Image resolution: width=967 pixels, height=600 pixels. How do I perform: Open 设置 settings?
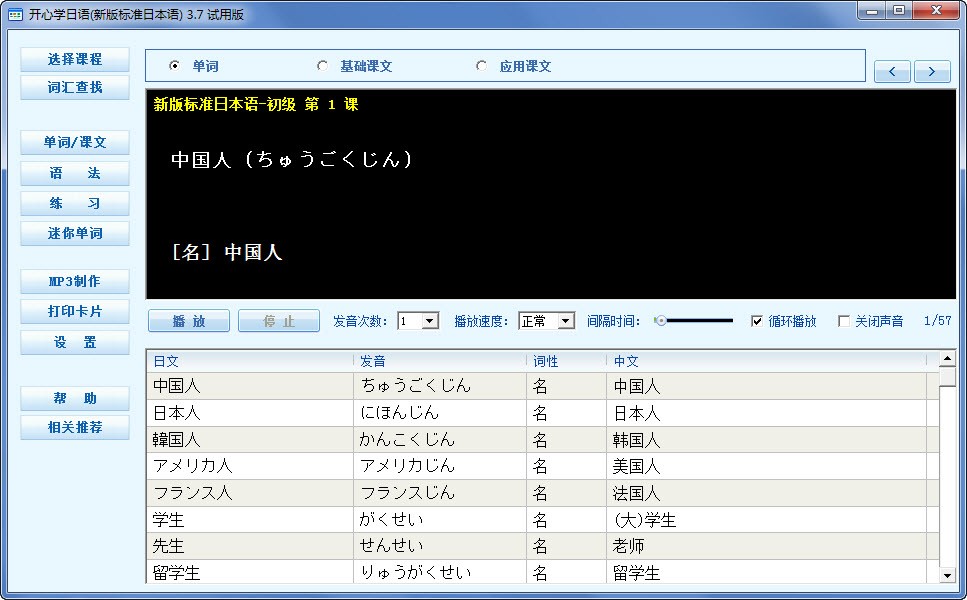click(75, 342)
